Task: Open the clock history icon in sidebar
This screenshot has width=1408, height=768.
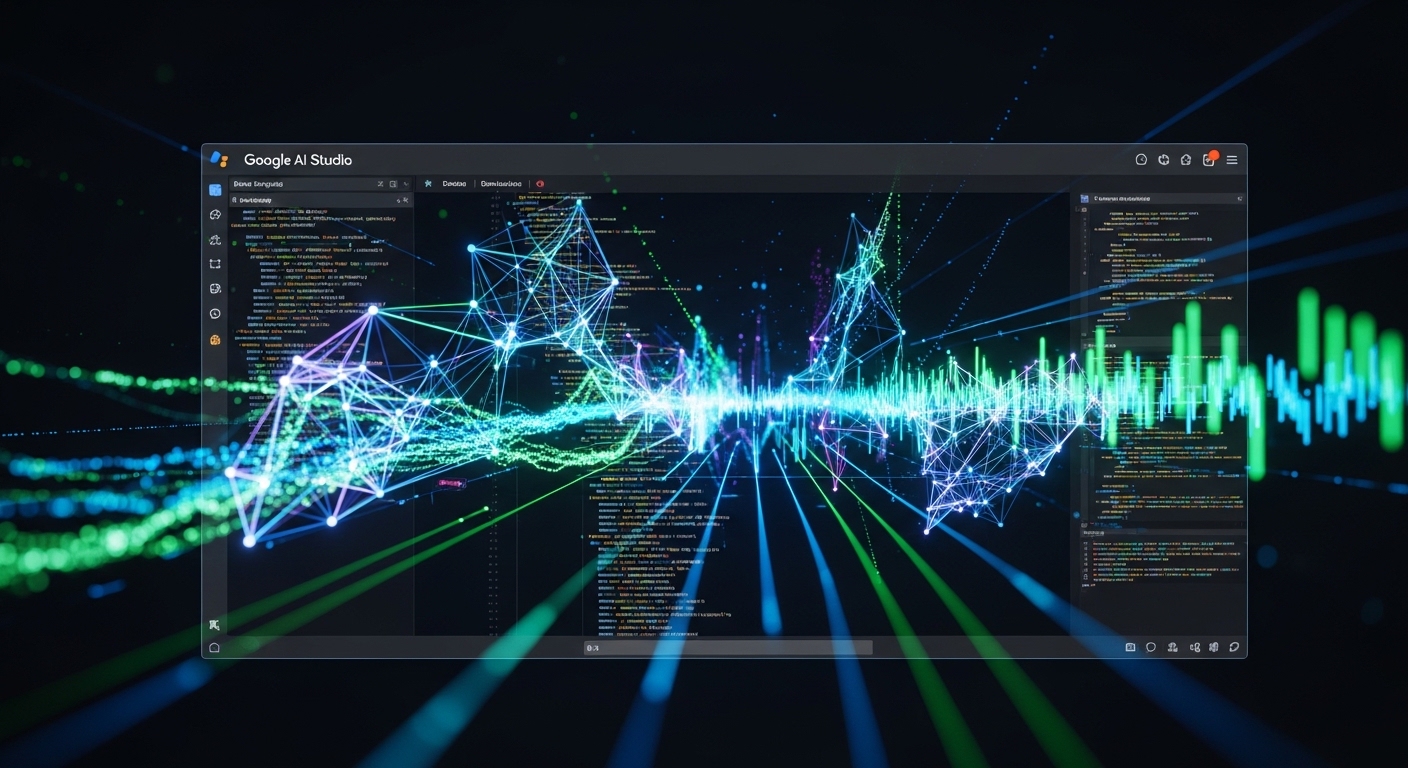Action: coord(214,313)
